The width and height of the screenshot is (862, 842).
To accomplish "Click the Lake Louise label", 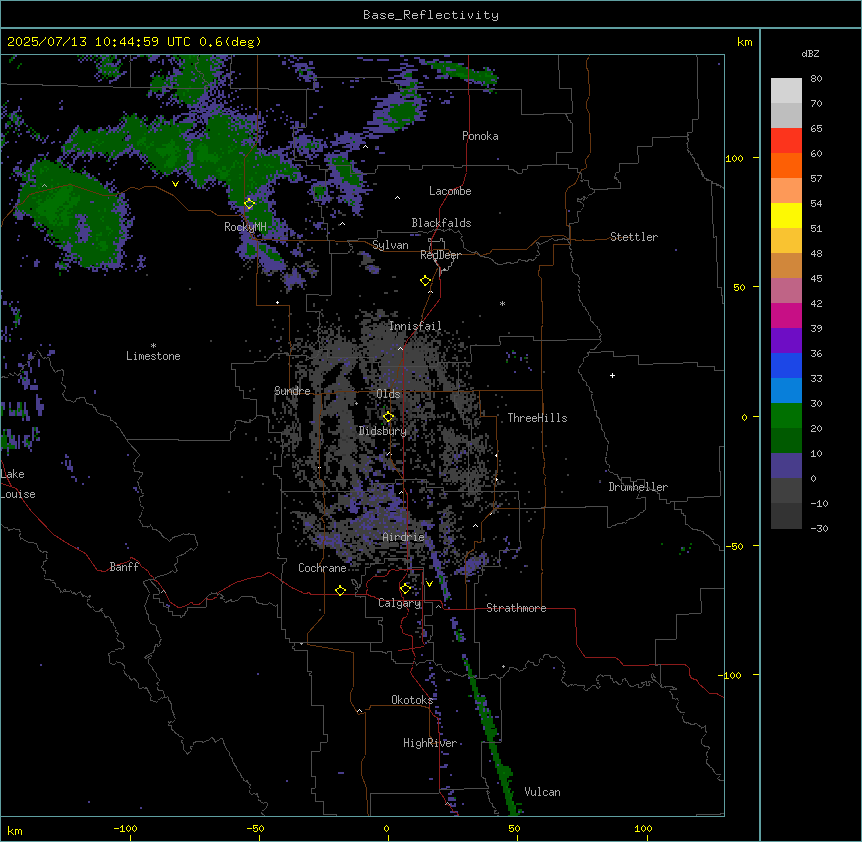I will (x=18, y=484).
